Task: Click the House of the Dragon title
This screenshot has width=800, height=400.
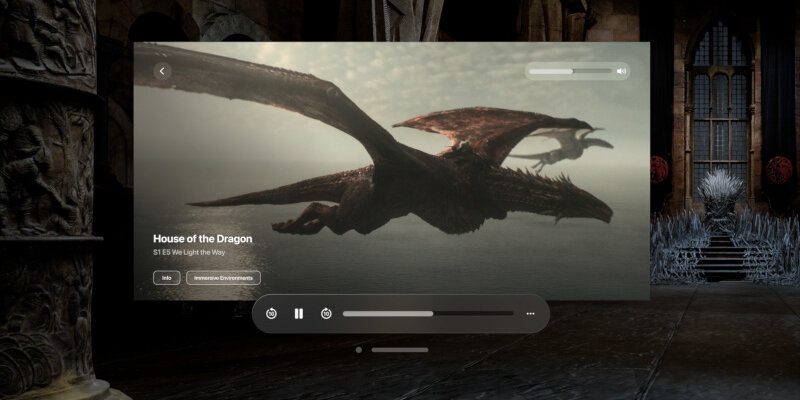Action: 203,239
